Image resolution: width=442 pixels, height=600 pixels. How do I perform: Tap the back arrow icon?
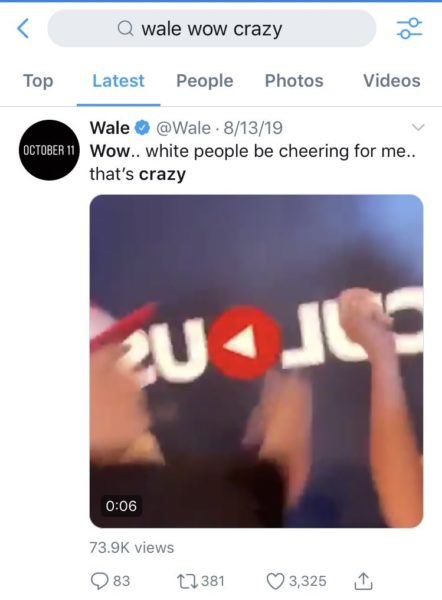click(x=23, y=29)
